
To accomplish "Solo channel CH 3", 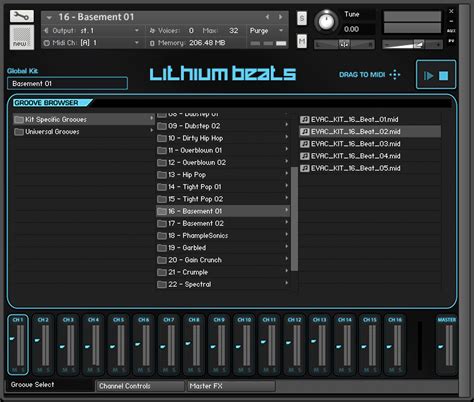I will point(73,370).
